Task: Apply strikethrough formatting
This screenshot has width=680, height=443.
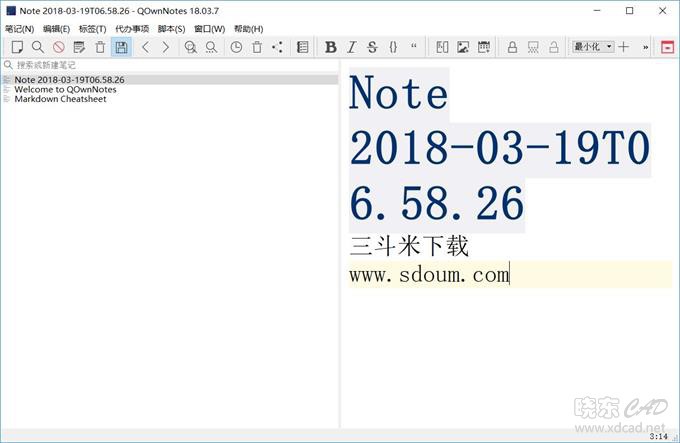Action: pos(372,47)
